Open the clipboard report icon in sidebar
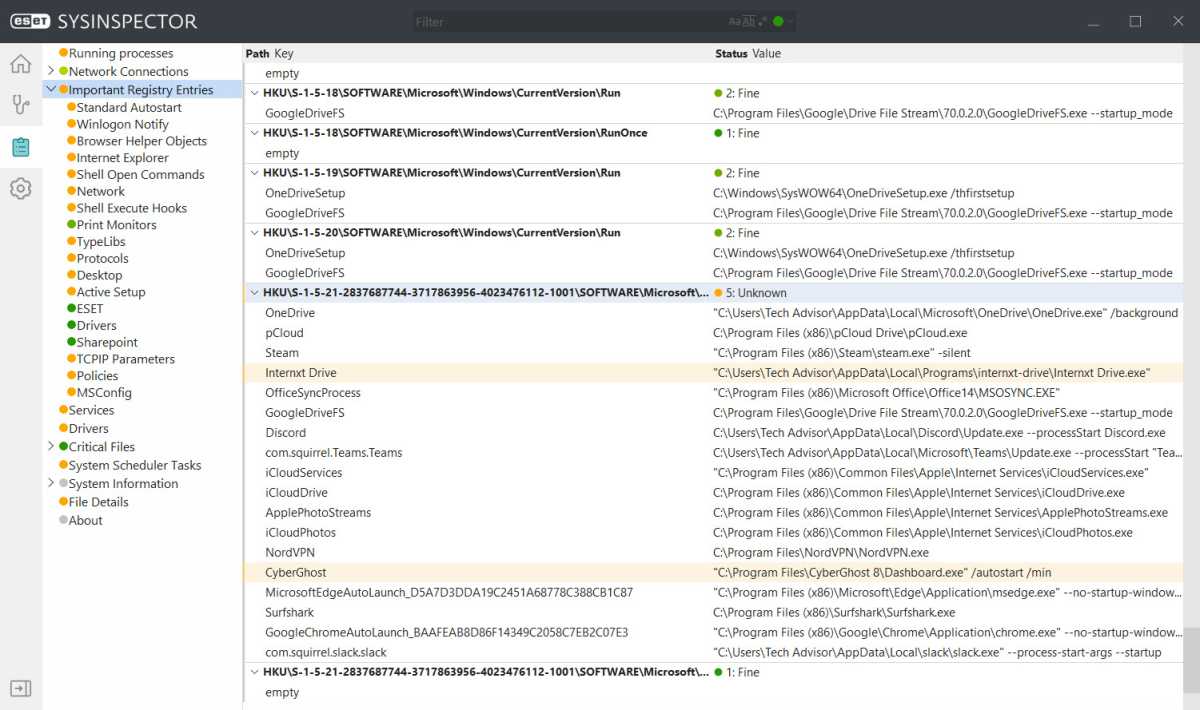Viewport: 1200px width, 710px height. tap(20, 147)
